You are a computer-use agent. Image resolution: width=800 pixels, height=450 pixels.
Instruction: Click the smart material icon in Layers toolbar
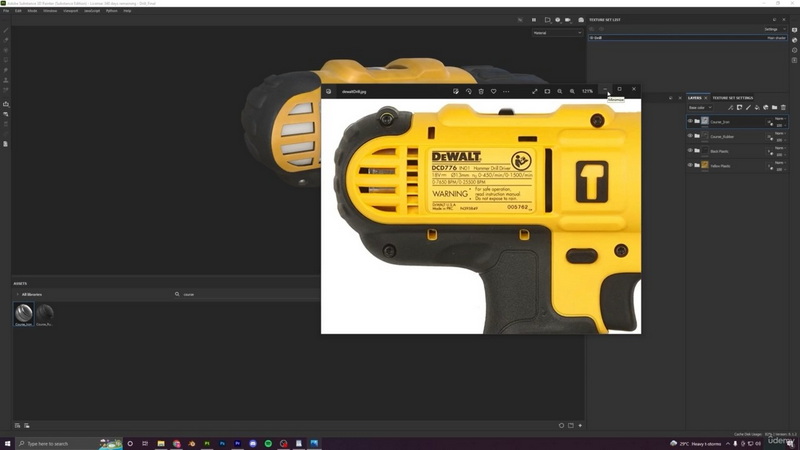tap(766, 108)
